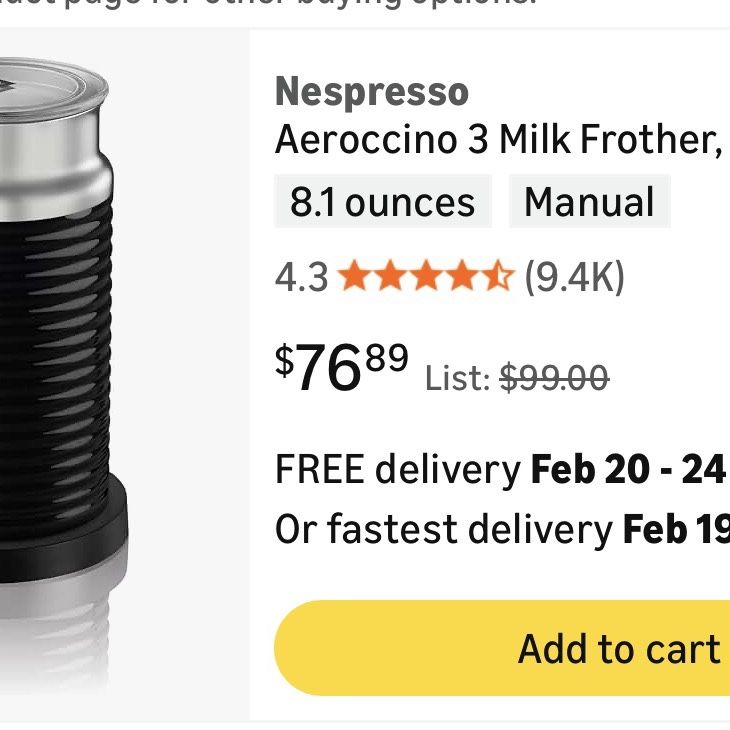This screenshot has height=730, width=730.
Task: Click the third orange rating star
Action: 426,275
